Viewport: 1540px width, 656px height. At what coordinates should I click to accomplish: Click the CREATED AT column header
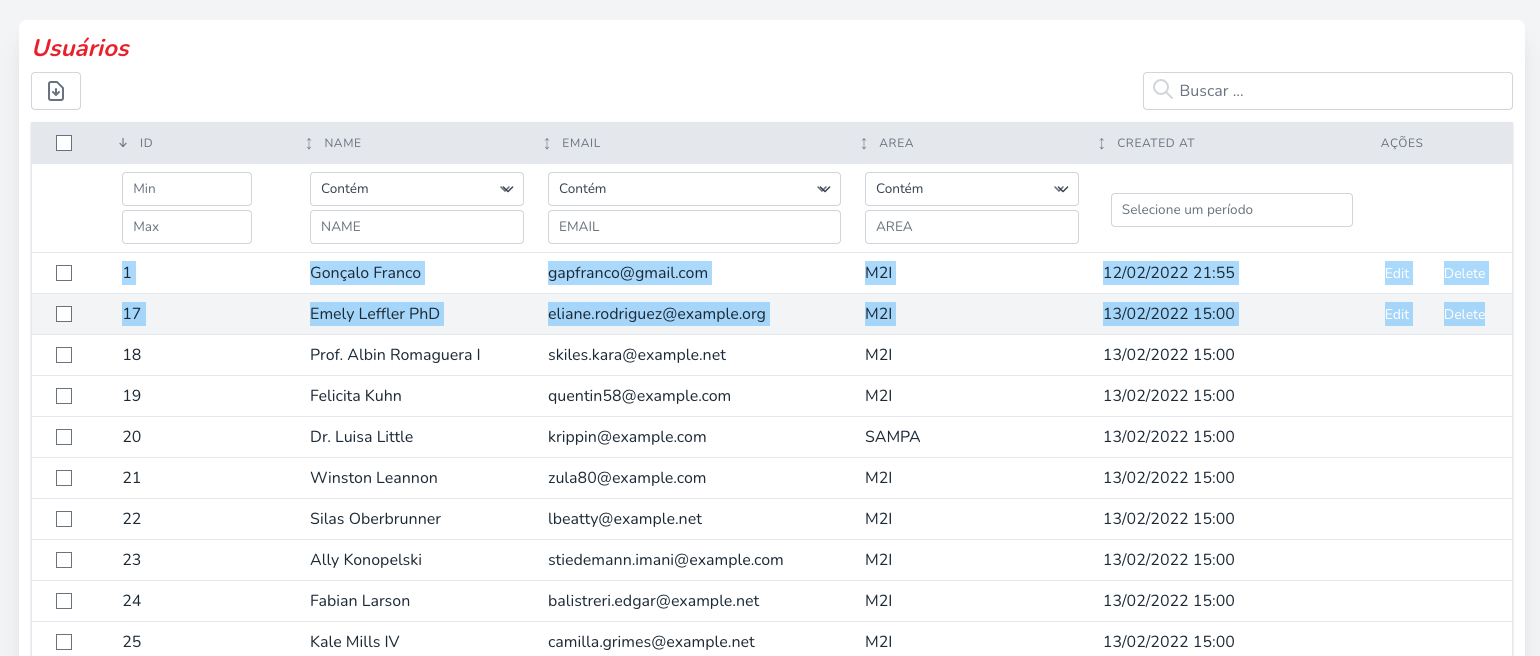(x=1156, y=143)
